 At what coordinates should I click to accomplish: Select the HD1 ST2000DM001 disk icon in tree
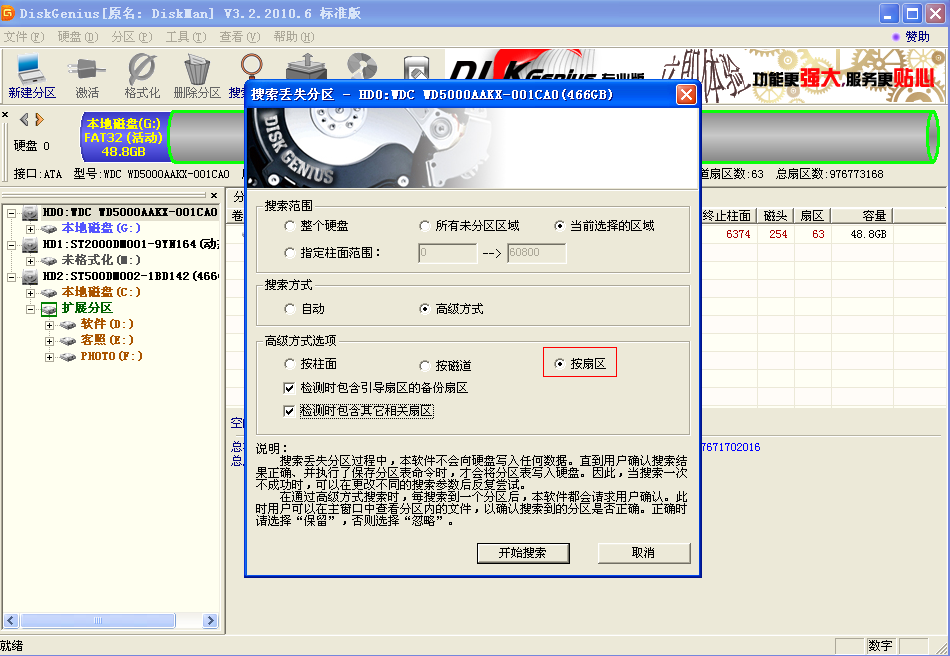coord(30,245)
